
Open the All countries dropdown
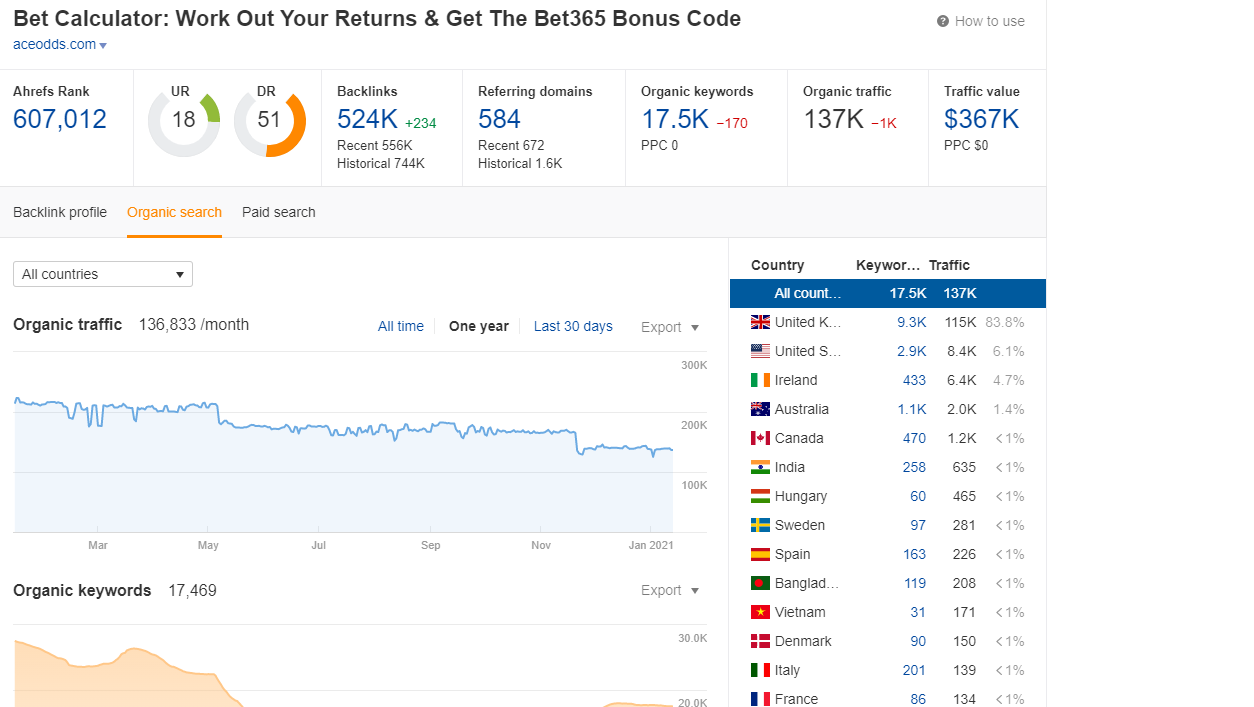tap(103, 274)
